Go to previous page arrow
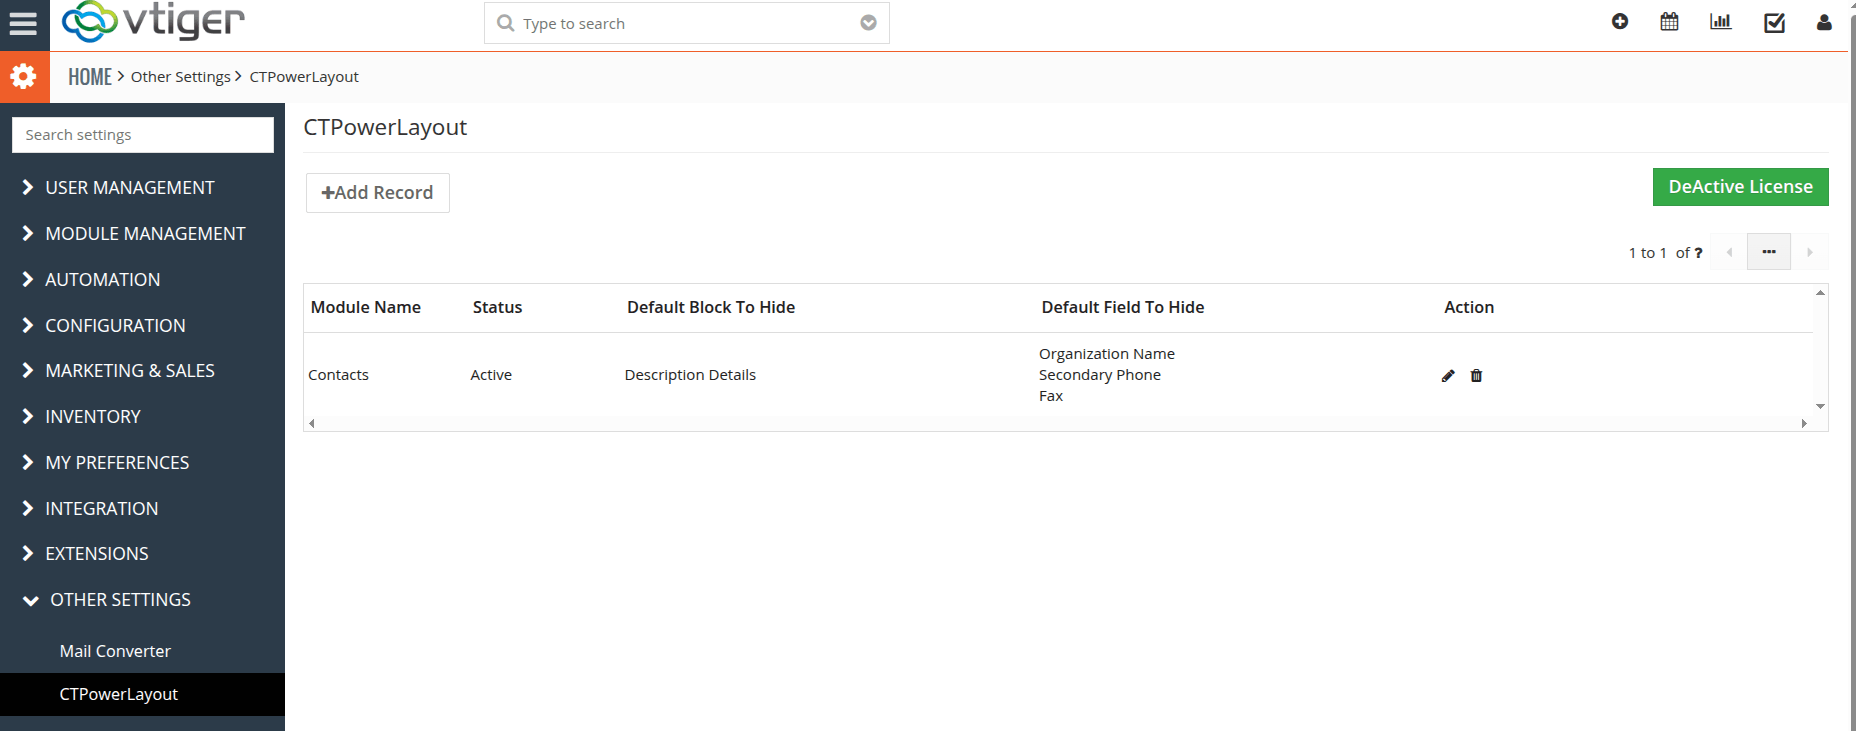Screen dimensions: 1856x731 [x=1729, y=252]
